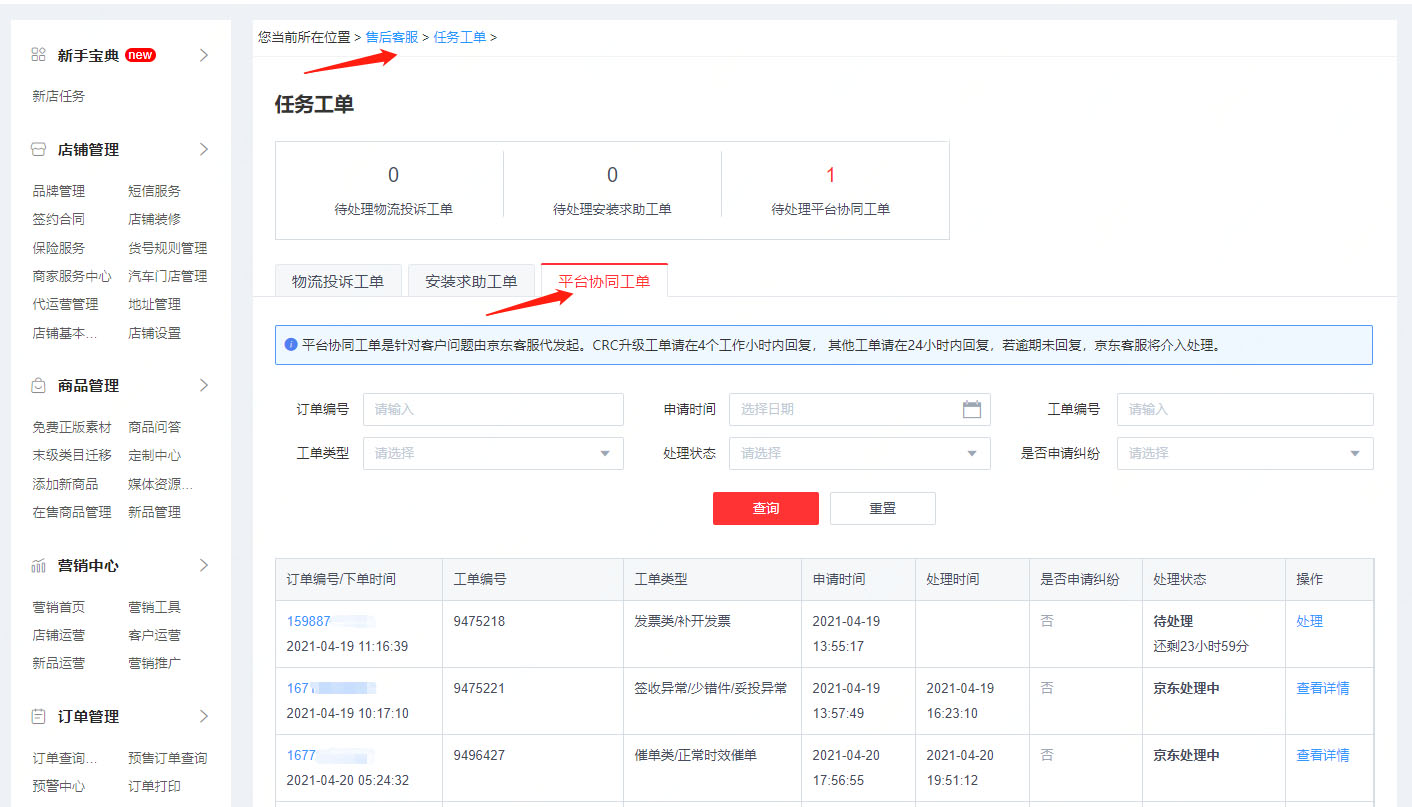
Task: Open the calendar icon in 申请时间 field
Action: pos(972,409)
